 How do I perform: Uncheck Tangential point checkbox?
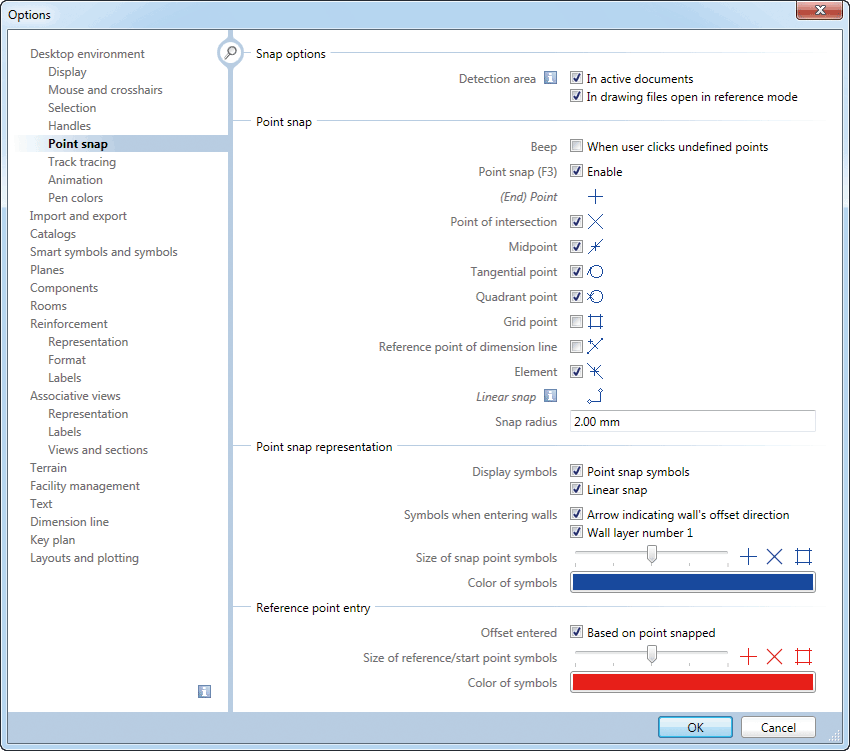[x=576, y=271]
